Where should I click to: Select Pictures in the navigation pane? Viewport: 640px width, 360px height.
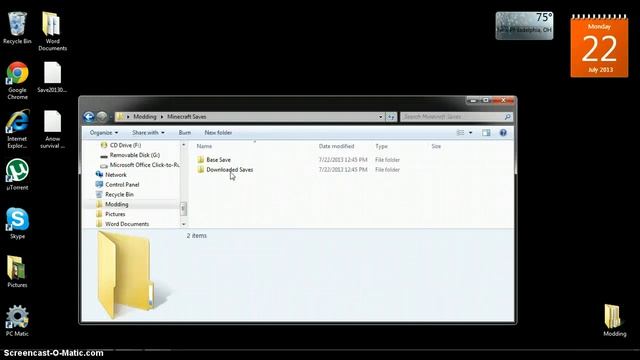pyautogui.click(x=111, y=214)
